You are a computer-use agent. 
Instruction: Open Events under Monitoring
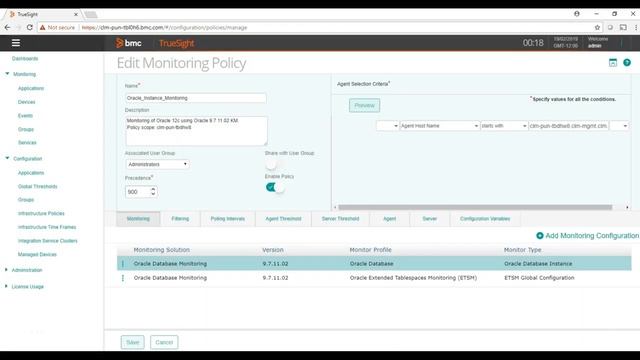(x=25, y=116)
